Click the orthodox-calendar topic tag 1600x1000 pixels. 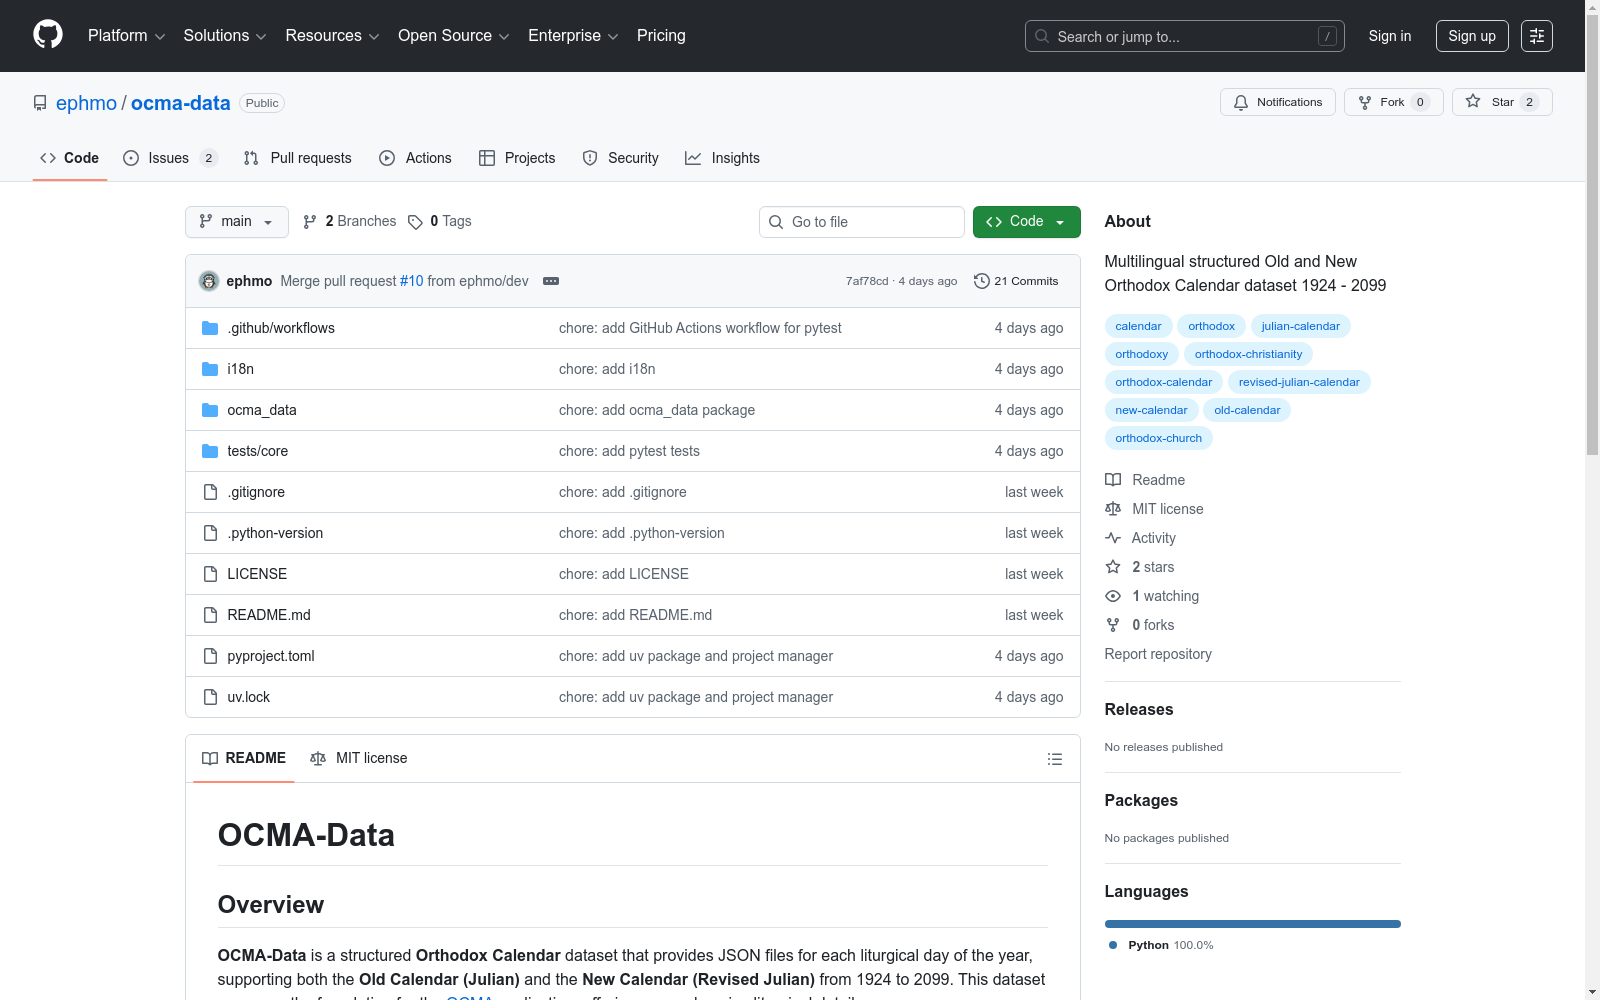click(x=1163, y=382)
